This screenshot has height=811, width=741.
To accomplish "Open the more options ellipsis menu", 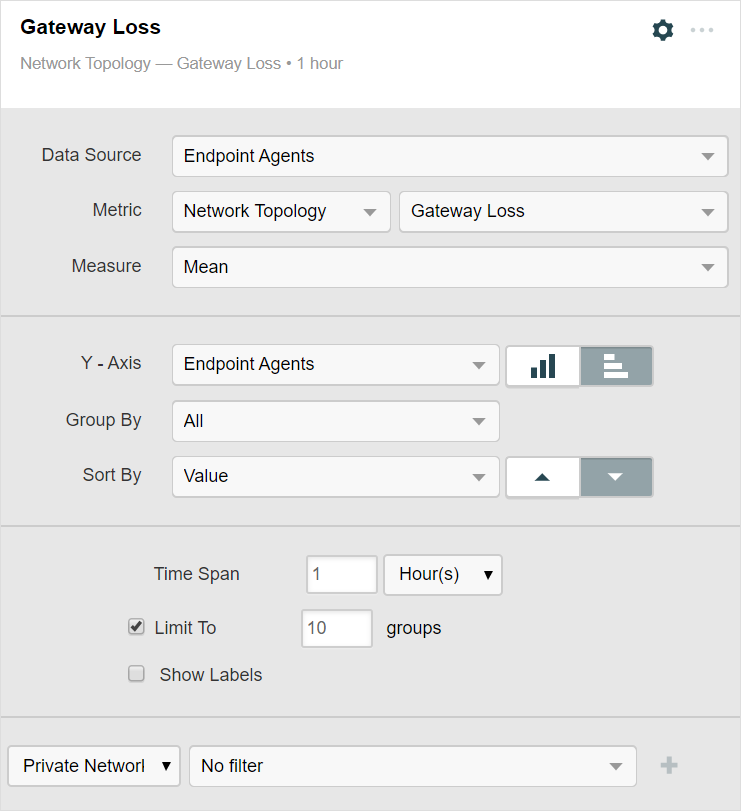I will [702, 30].
